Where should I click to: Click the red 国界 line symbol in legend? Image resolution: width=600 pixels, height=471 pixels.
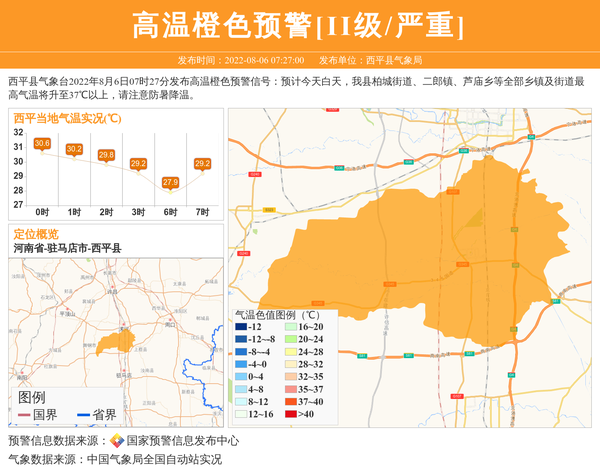click(x=22, y=415)
